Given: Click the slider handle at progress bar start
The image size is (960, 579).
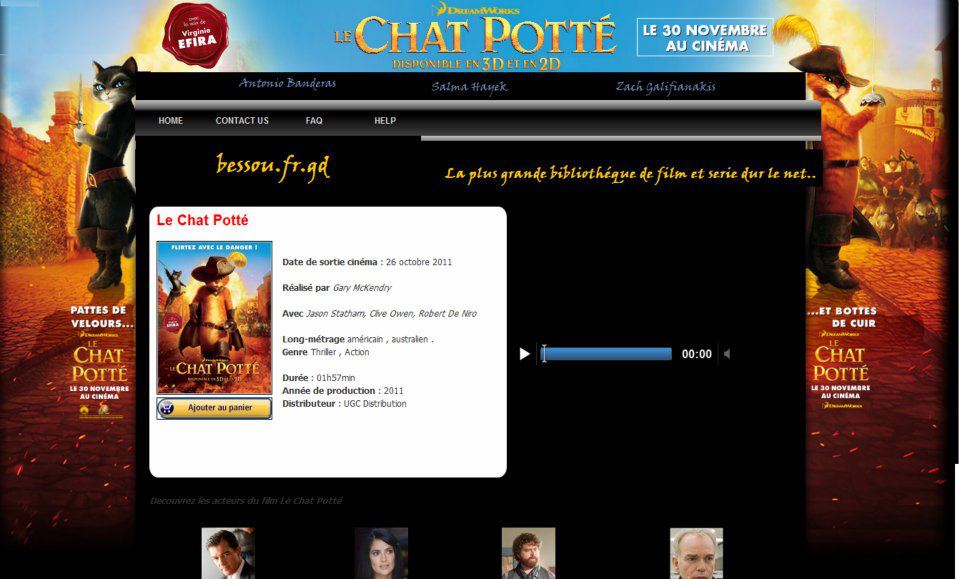Looking at the screenshot, I should [544, 354].
